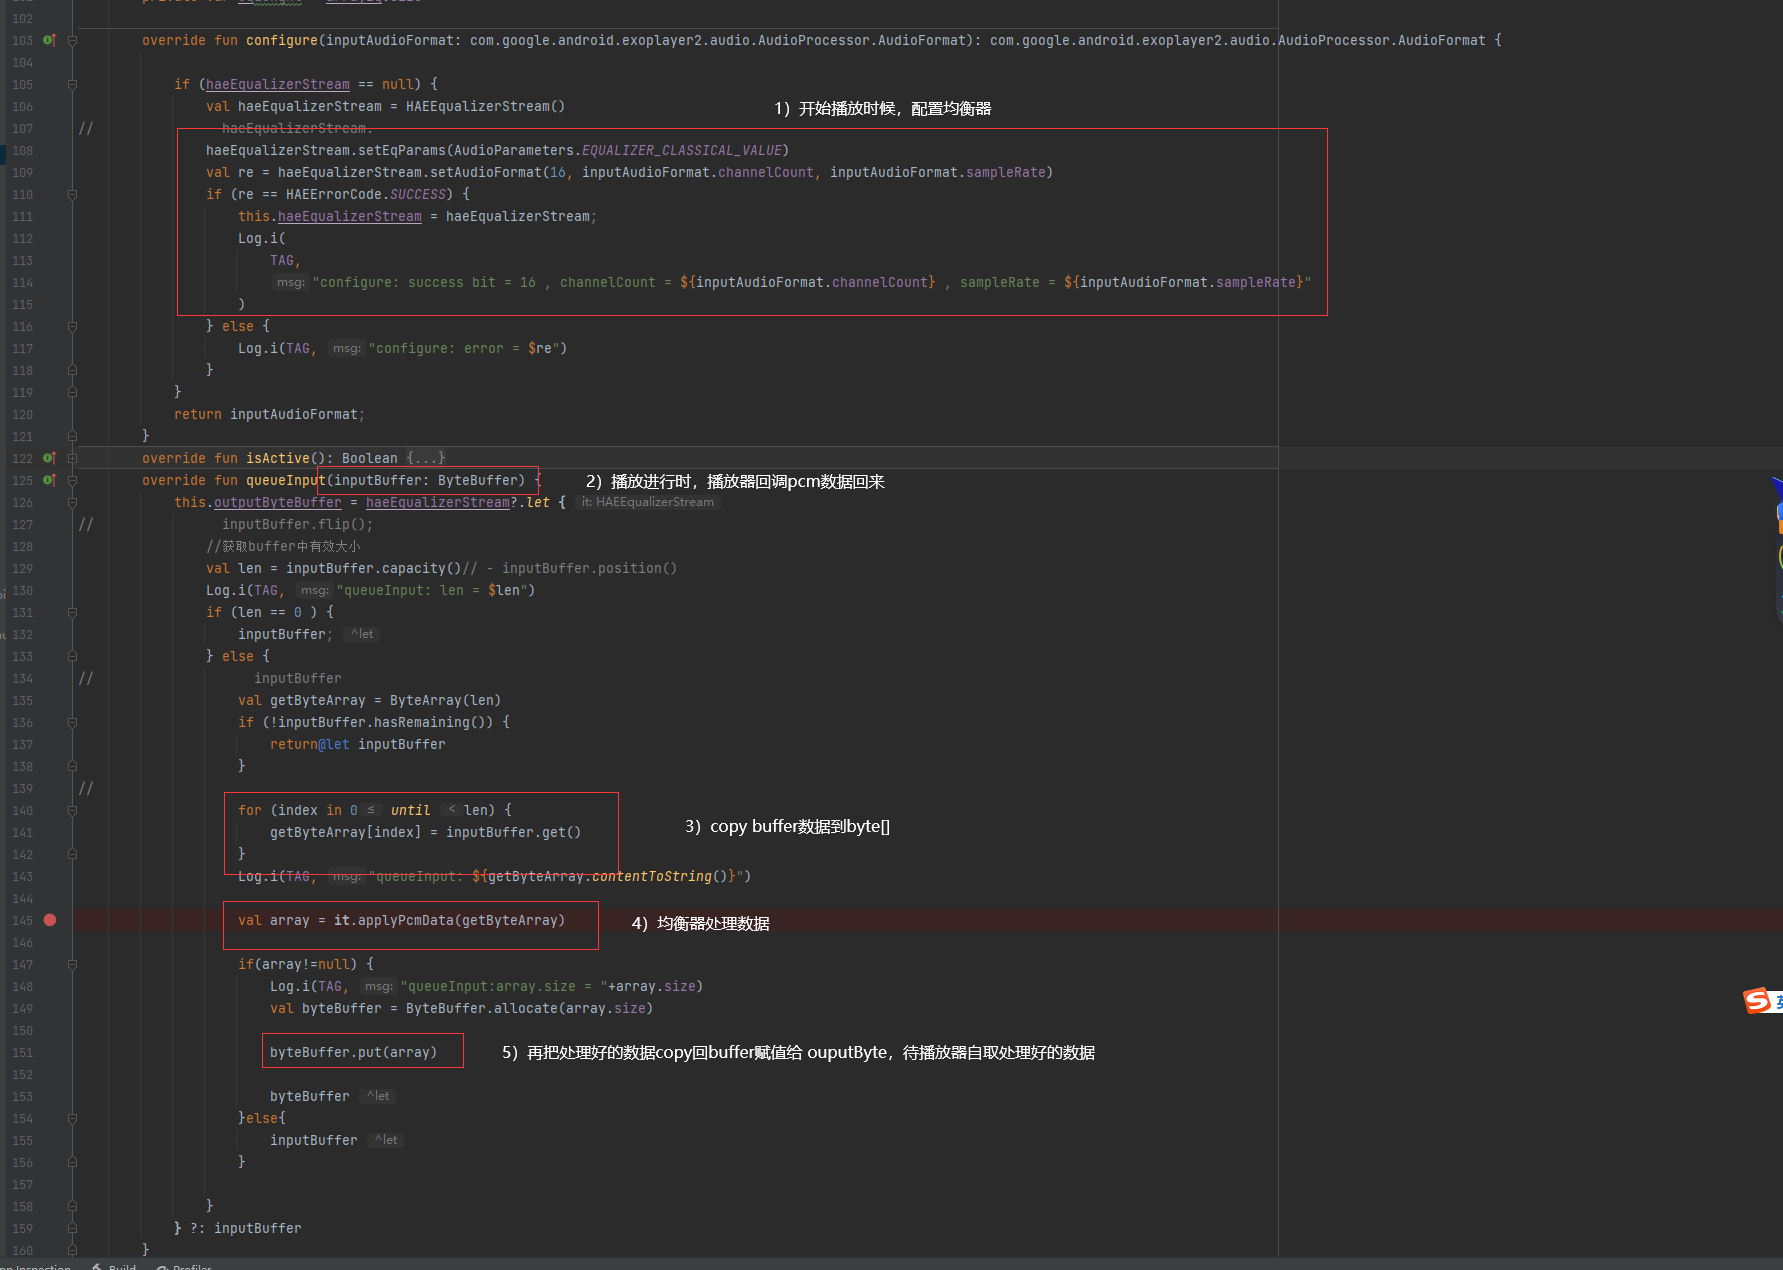Screen dimensions: 1783x1270
Task: Remove the red breakpoint on line 145
Action: pos(50,920)
